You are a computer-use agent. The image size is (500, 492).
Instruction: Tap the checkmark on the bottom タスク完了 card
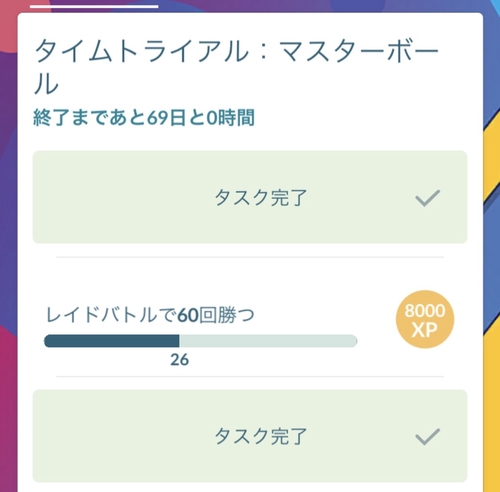click(428, 436)
